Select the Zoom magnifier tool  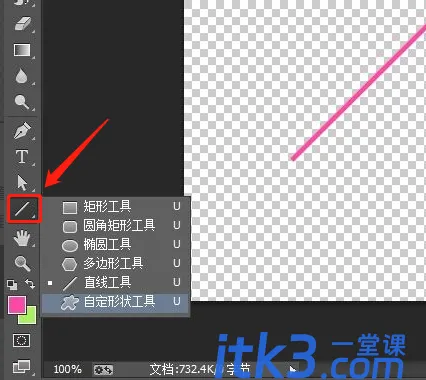click(x=22, y=263)
